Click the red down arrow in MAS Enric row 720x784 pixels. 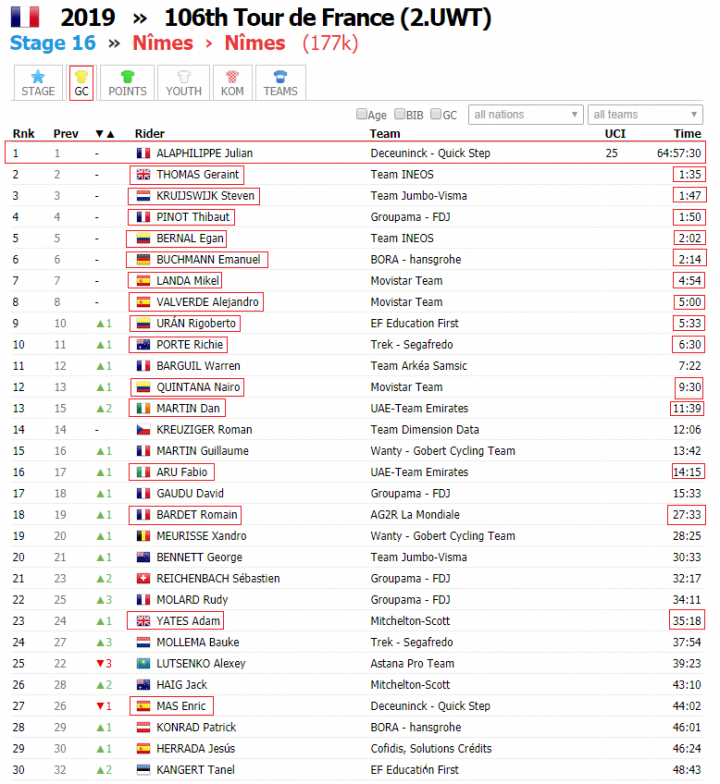(100, 706)
